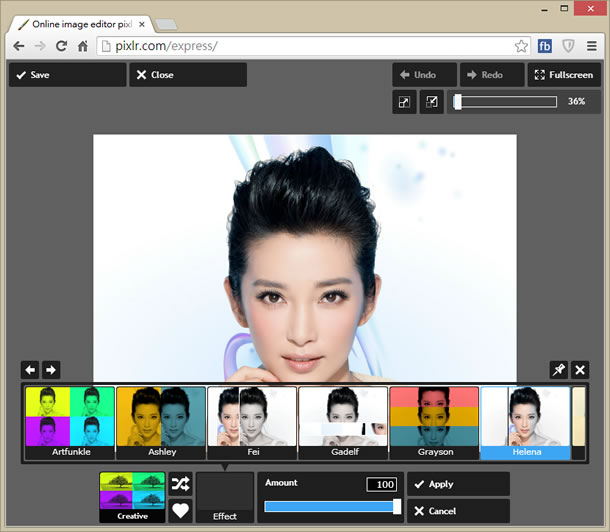Open the Creative effect category
610x532 pixels.
[x=132, y=497]
